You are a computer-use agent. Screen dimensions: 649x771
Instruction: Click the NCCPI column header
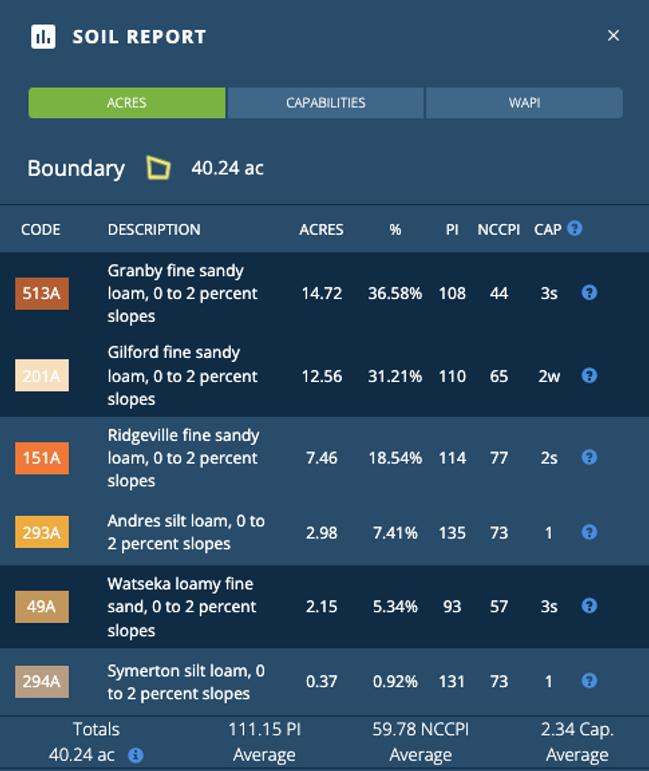498,230
